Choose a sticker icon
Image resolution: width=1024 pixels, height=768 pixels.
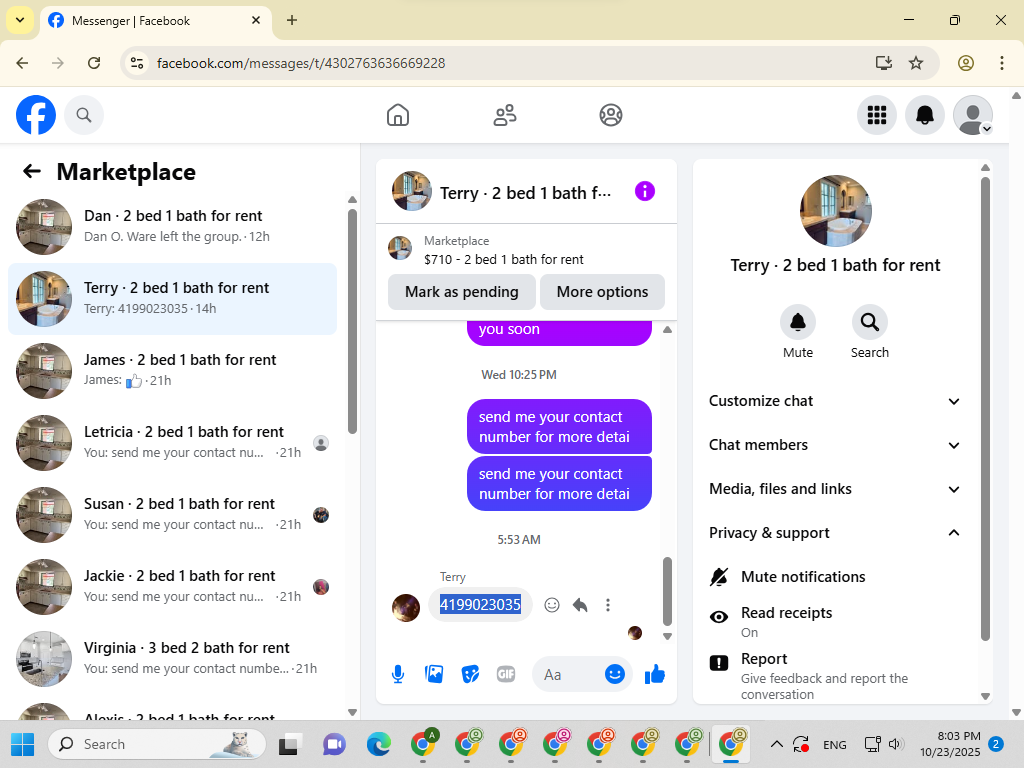(x=470, y=674)
